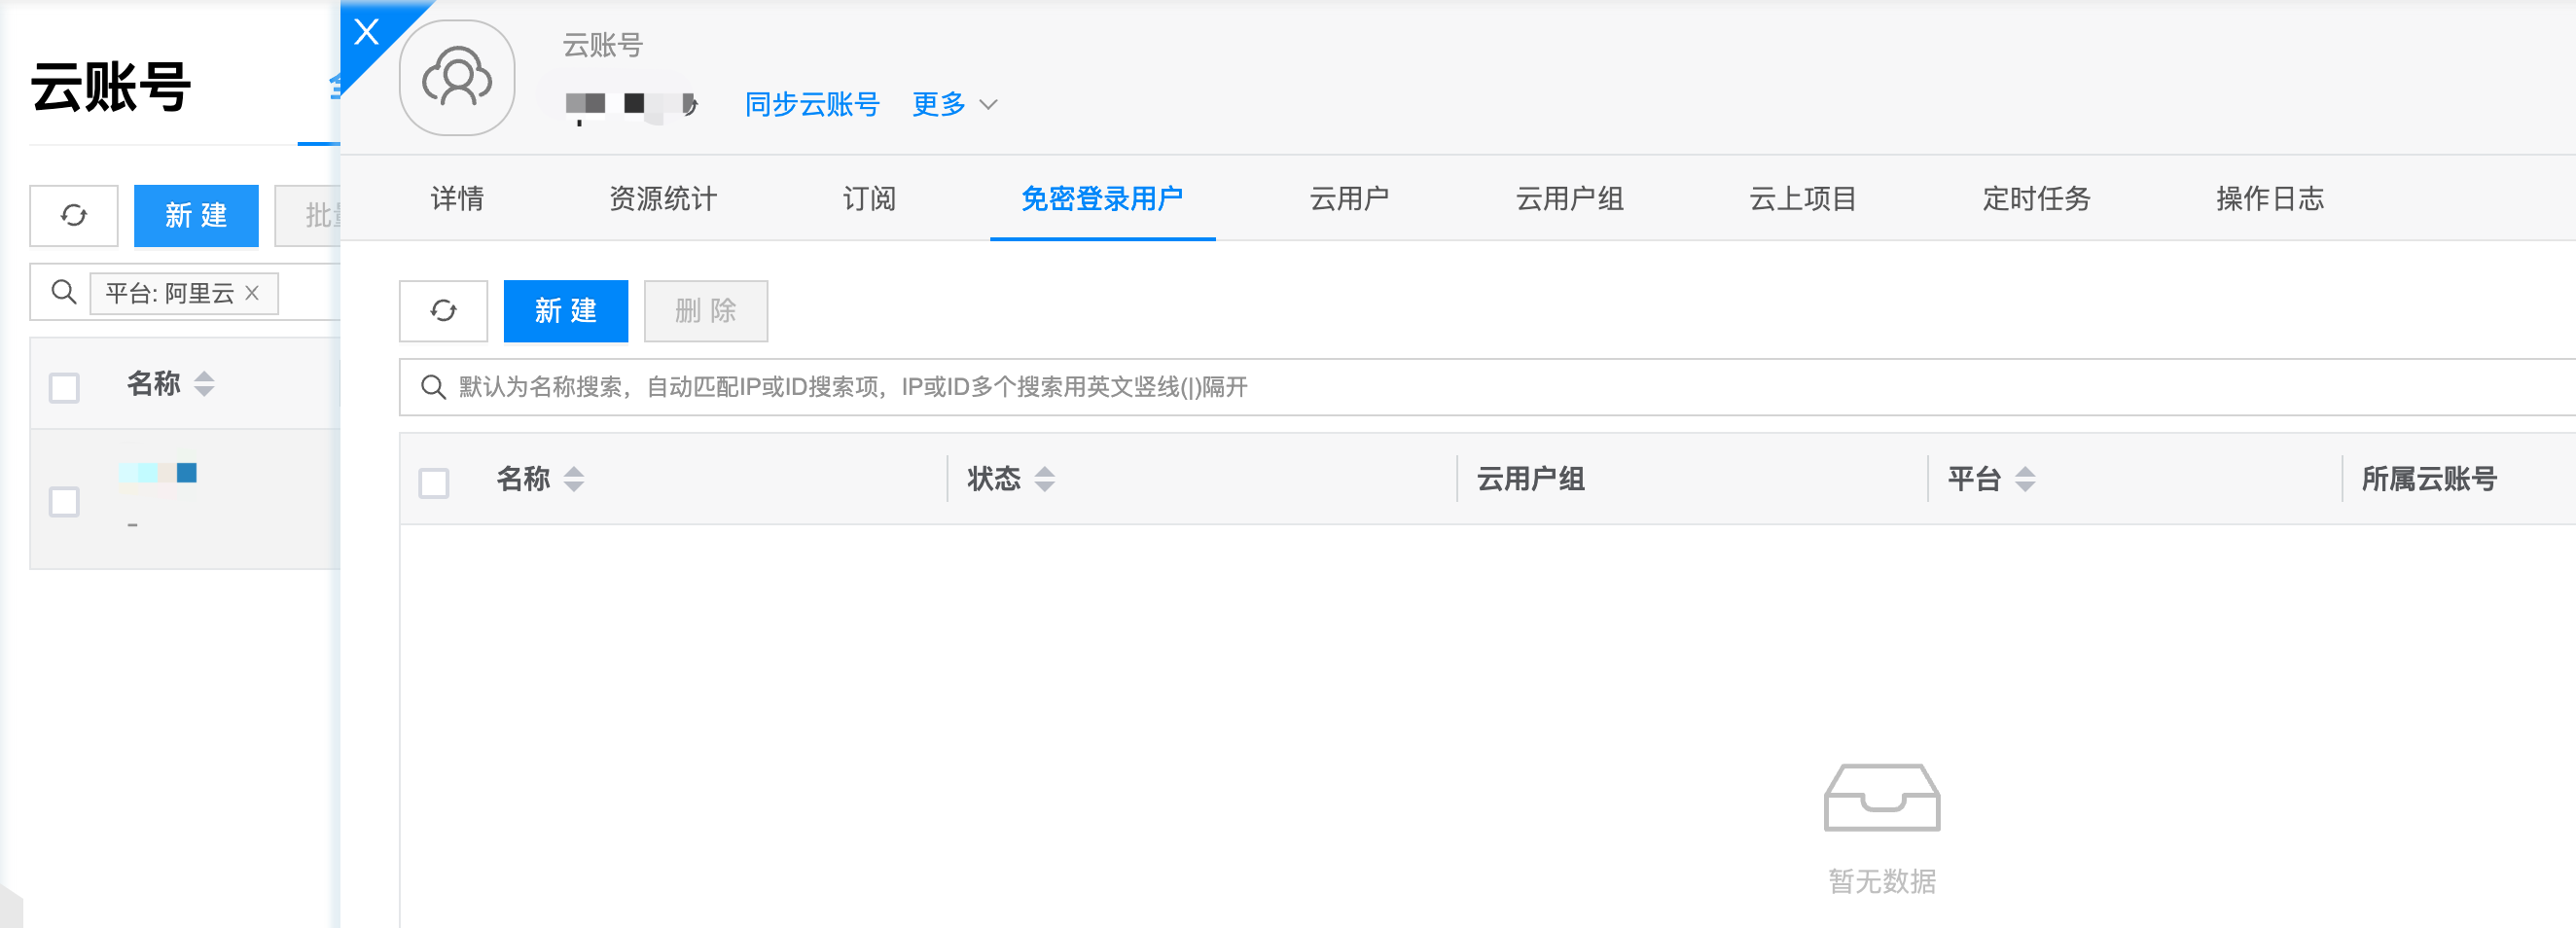Image resolution: width=2576 pixels, height=928 pixels.
Task: Sort user table by 平台 column
Action: coord(2024,480)
